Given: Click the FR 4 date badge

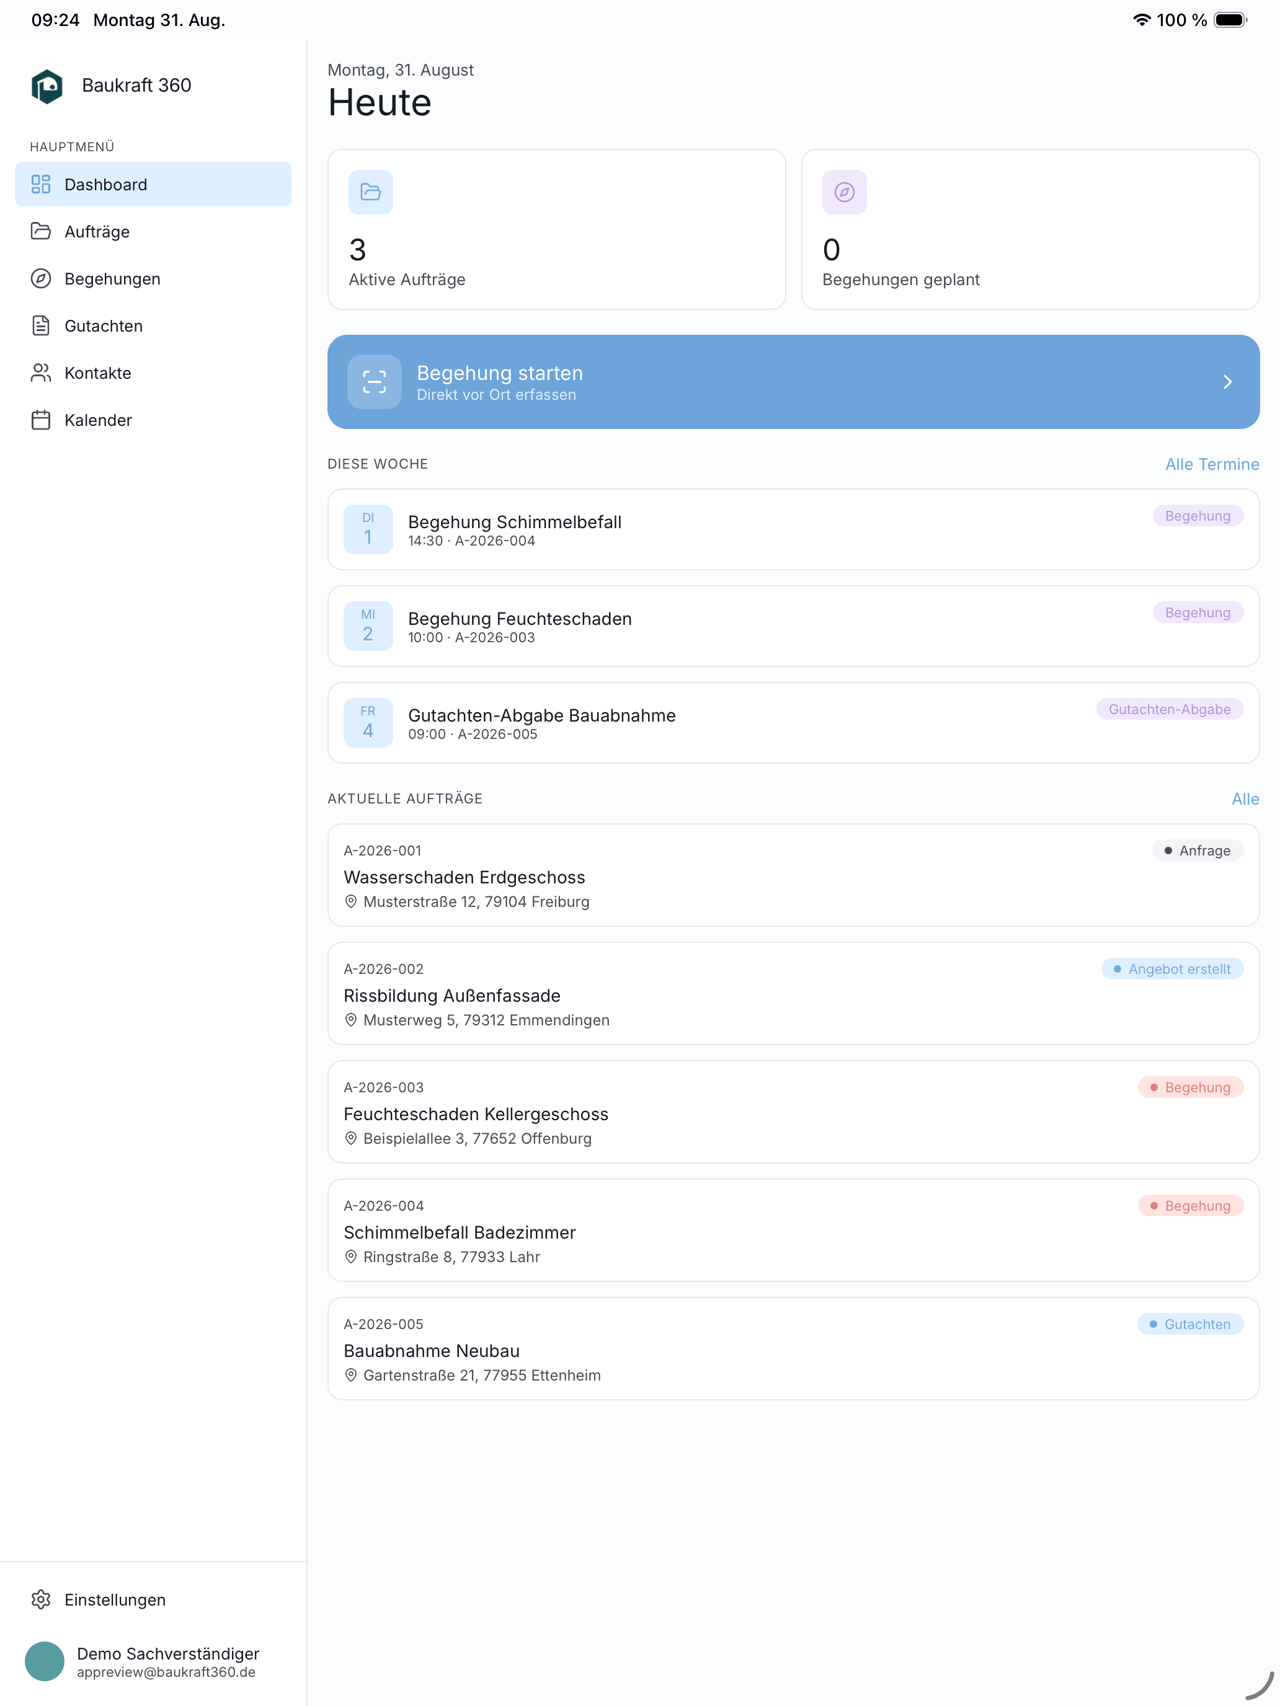Looking at the screenshot, I should [x=368, y=723].
